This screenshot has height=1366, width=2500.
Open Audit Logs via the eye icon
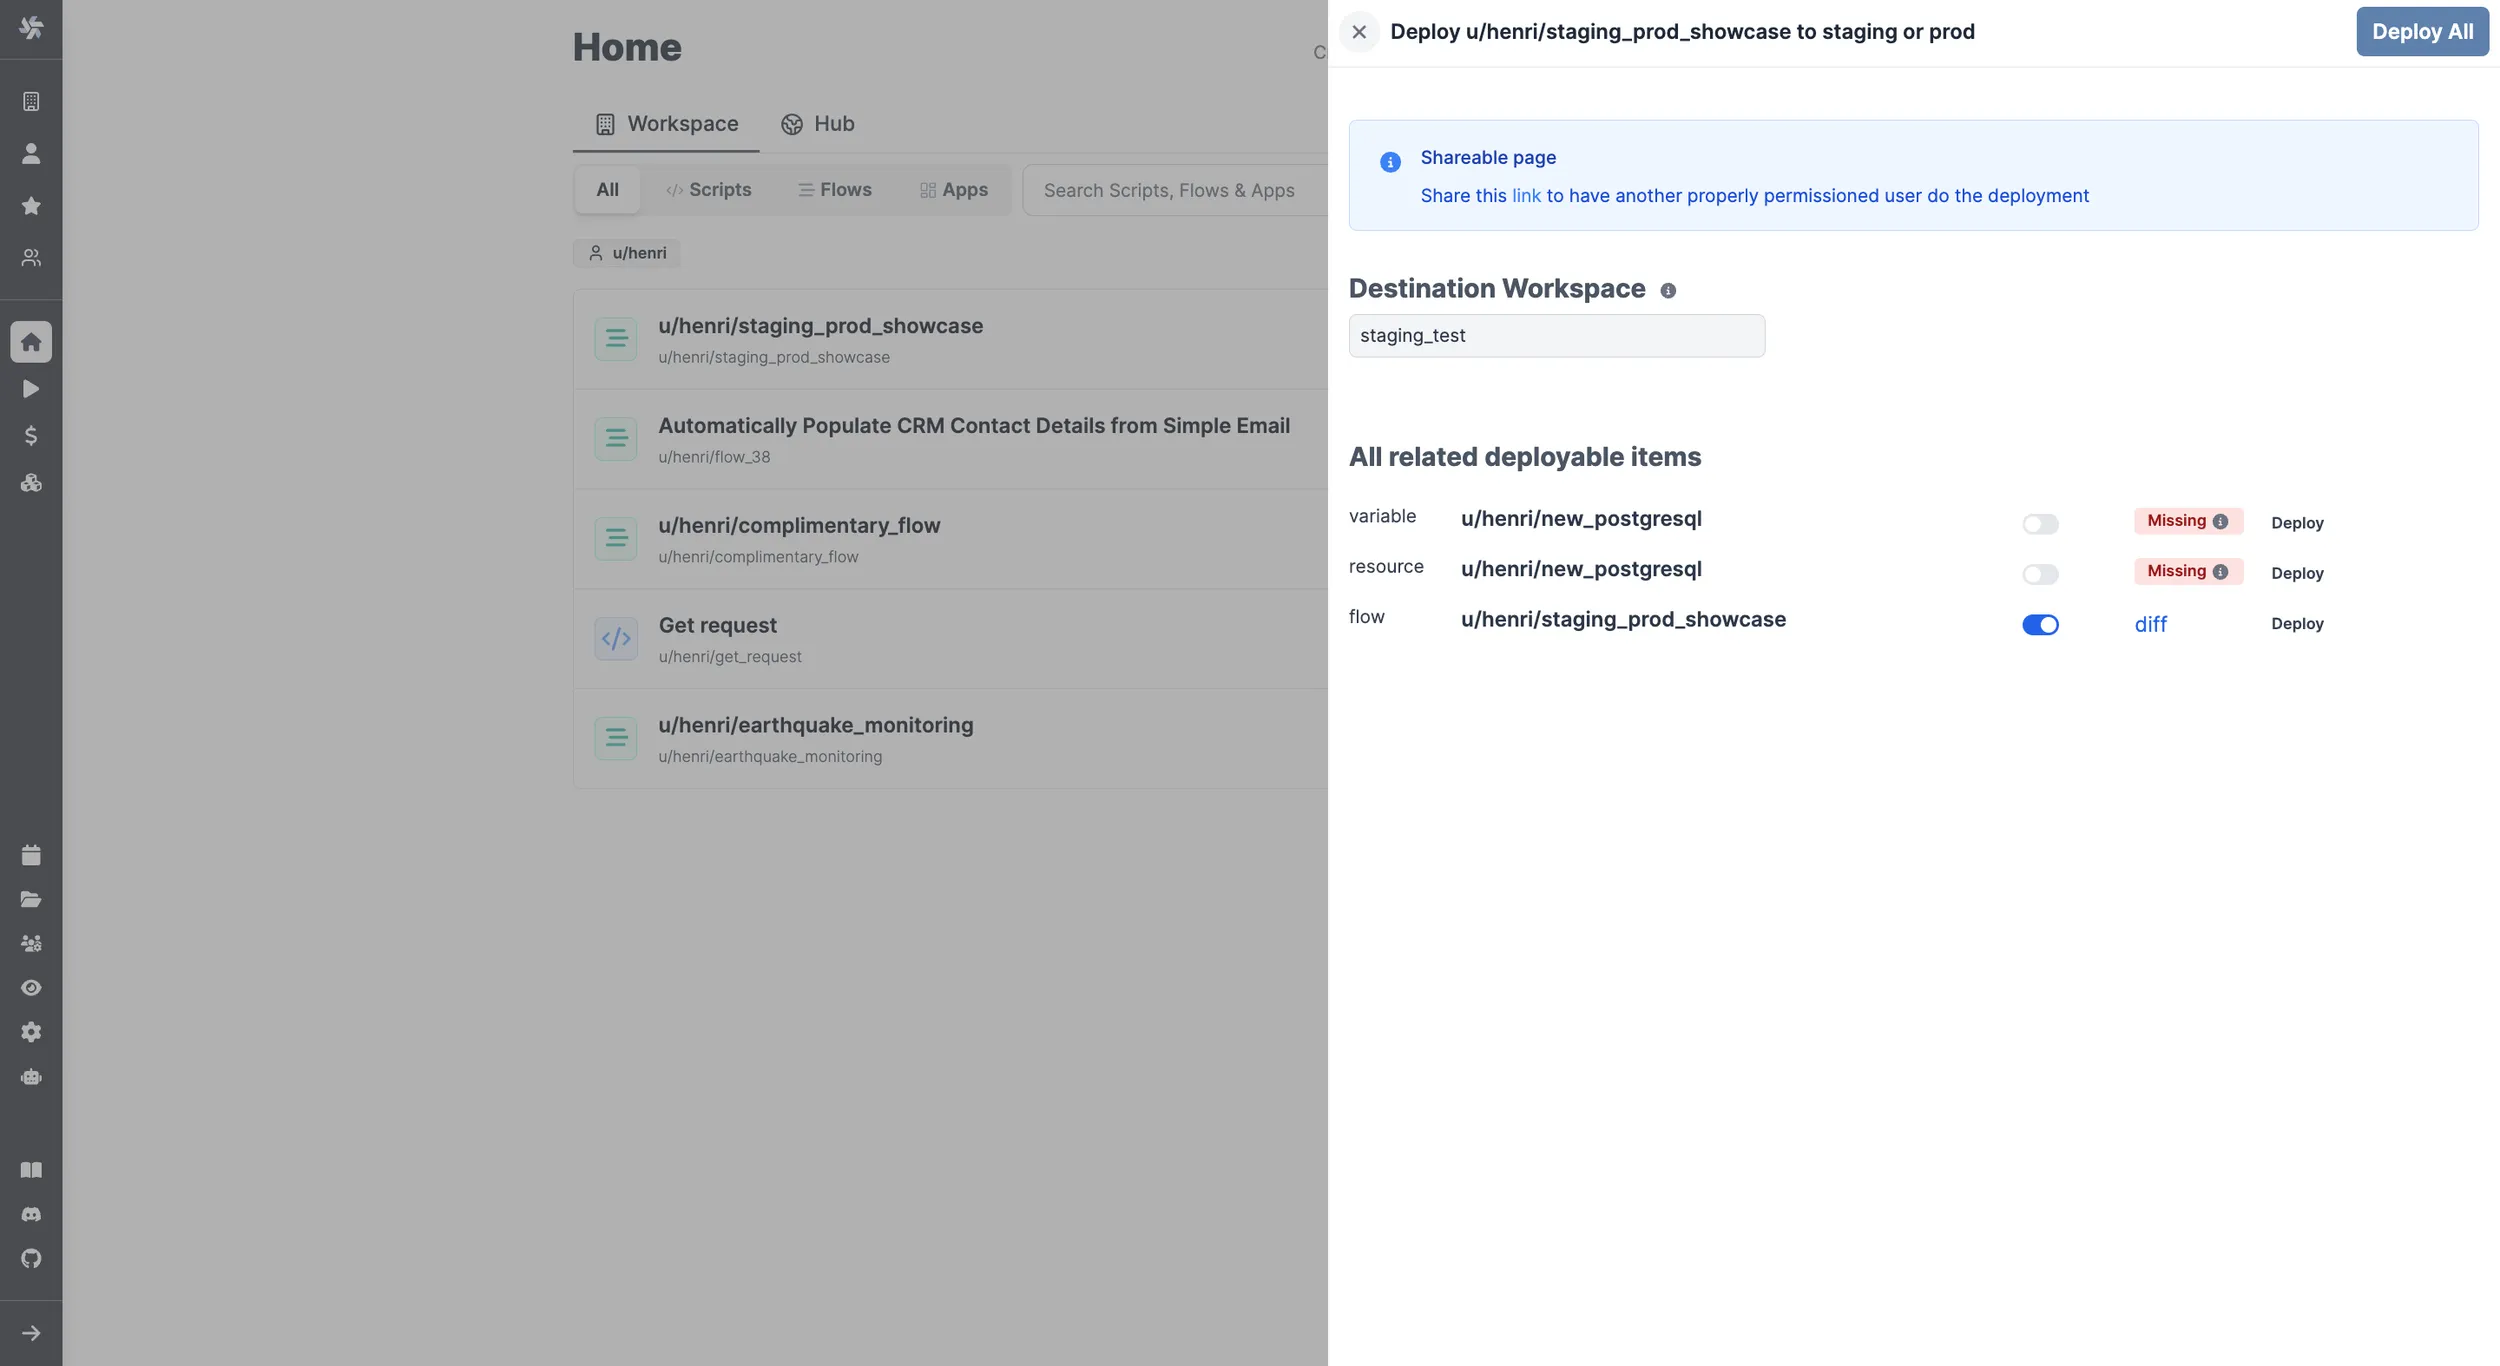click(31, 987)
